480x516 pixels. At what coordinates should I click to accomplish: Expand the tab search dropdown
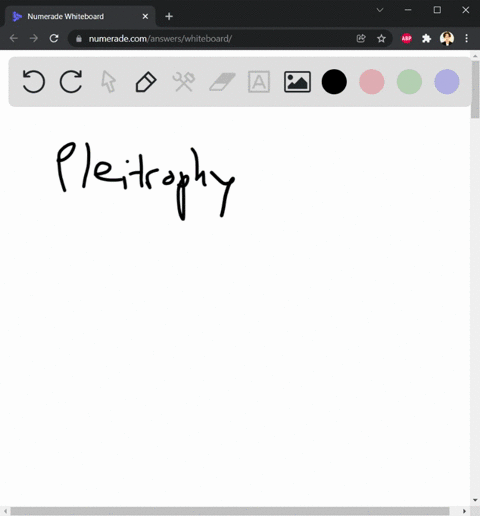pyautogui.click(x=380, y=10)
